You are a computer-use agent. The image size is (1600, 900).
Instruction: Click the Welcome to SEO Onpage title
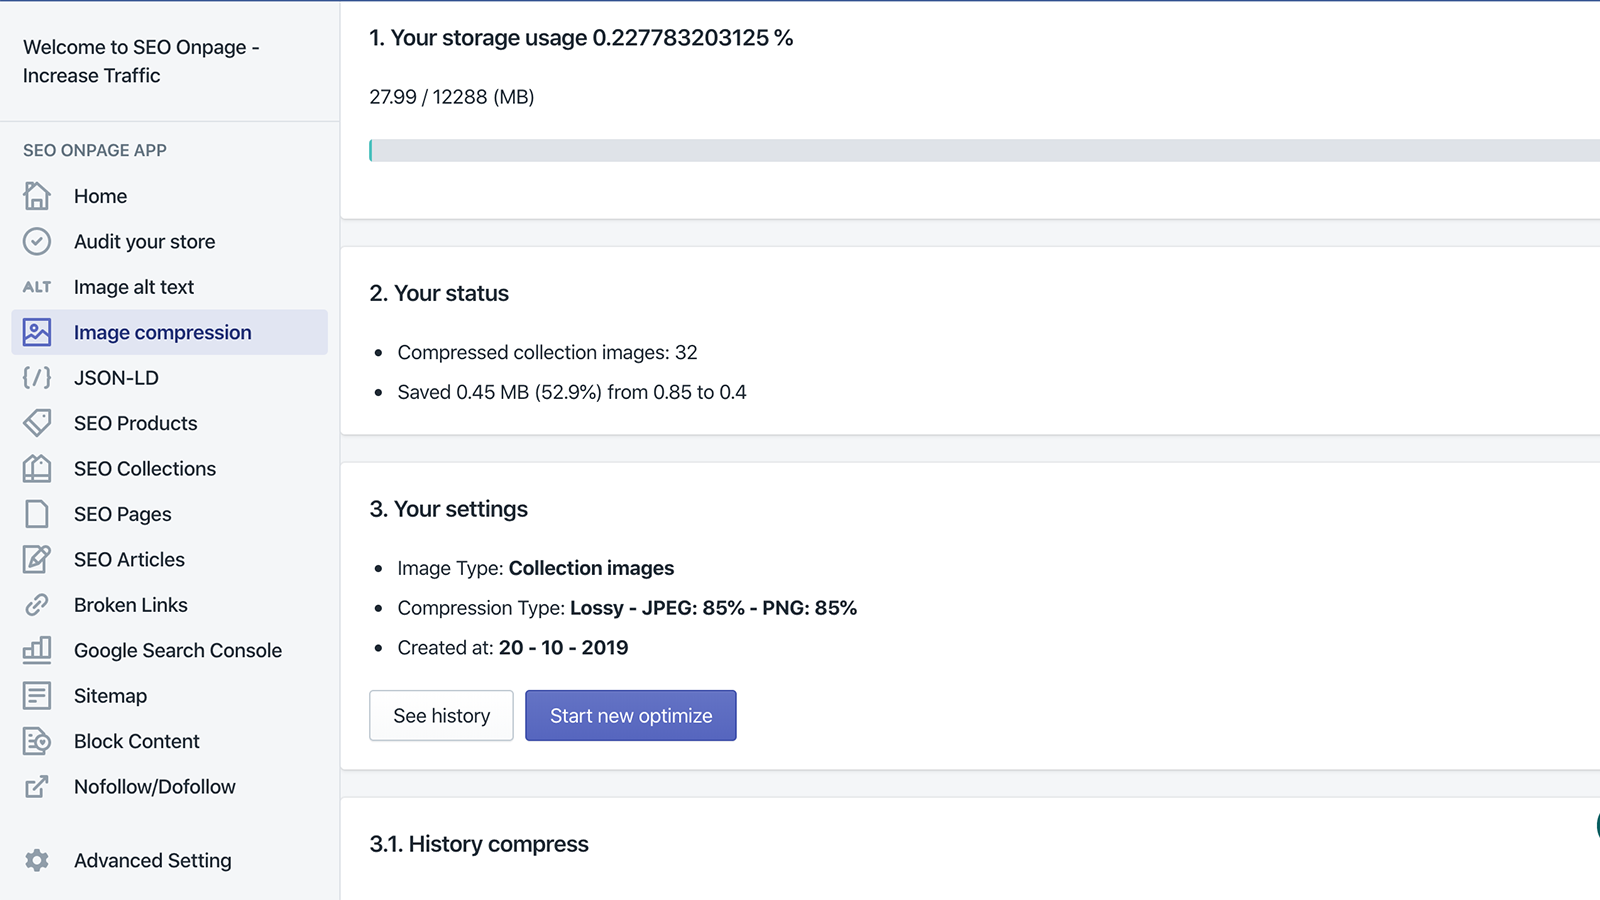[x=141, y=61]
